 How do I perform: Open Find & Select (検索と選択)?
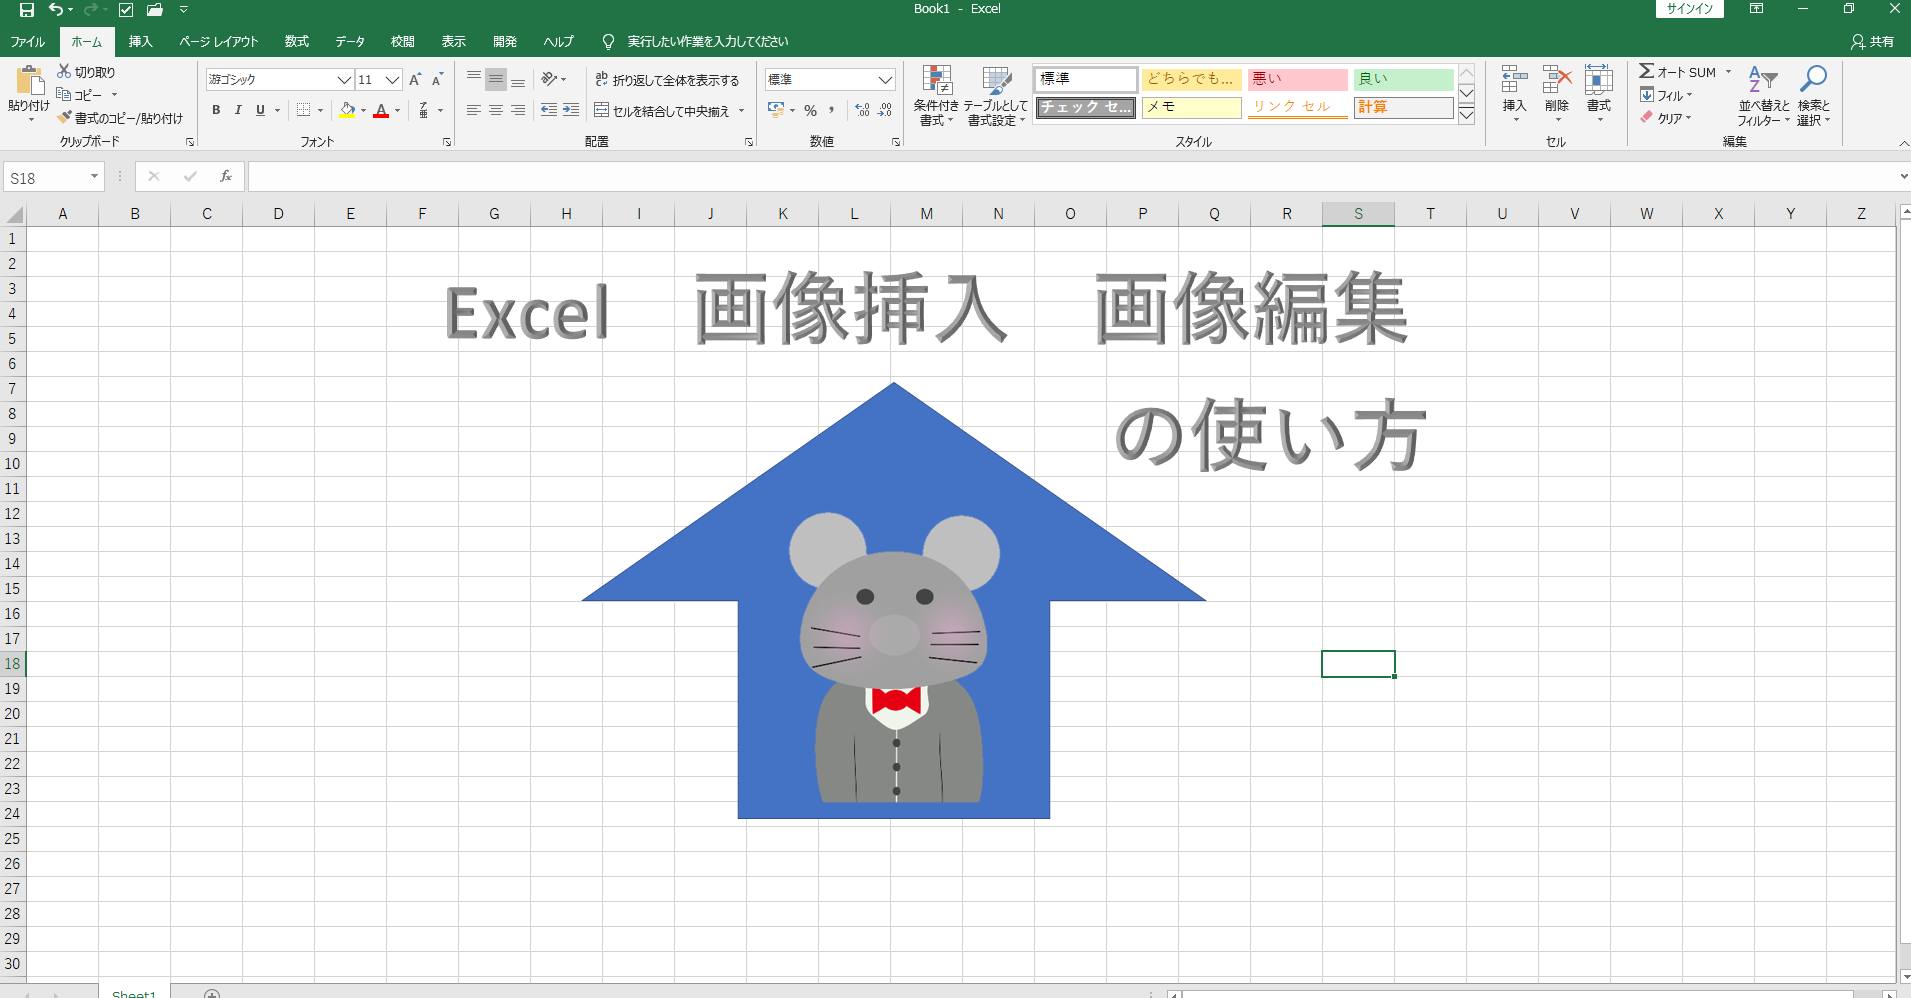click(1814, 96)
